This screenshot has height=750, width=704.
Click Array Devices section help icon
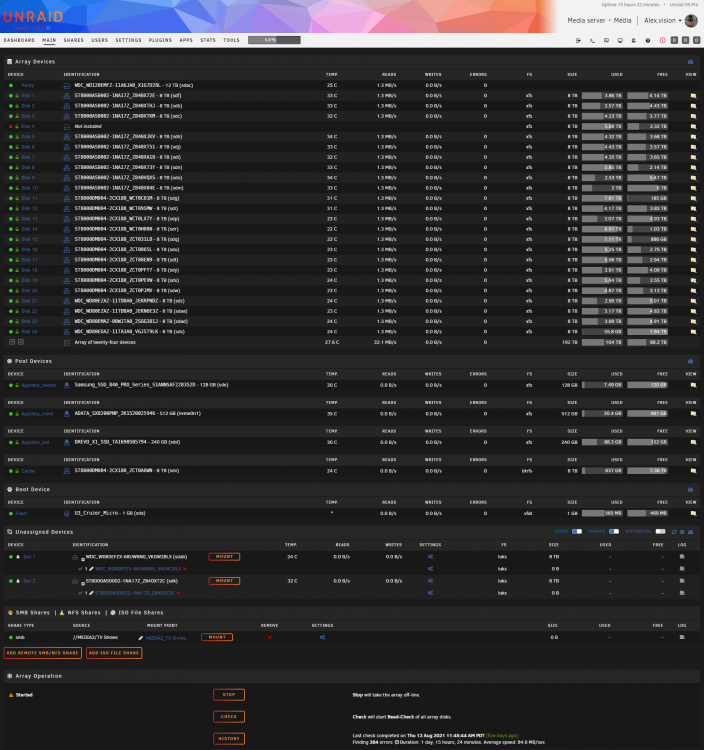[x=690, y=62]
